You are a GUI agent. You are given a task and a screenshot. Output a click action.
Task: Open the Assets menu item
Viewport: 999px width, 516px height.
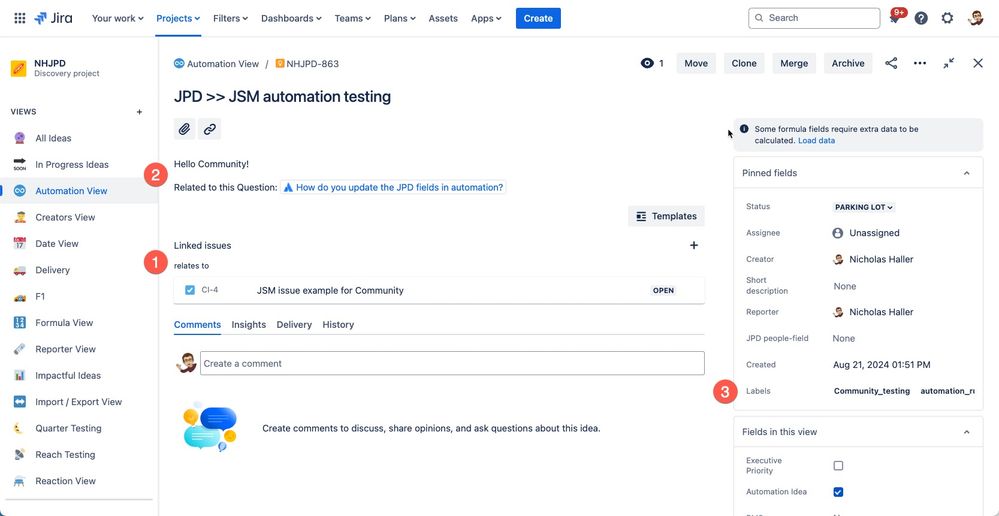click(443, 18)
